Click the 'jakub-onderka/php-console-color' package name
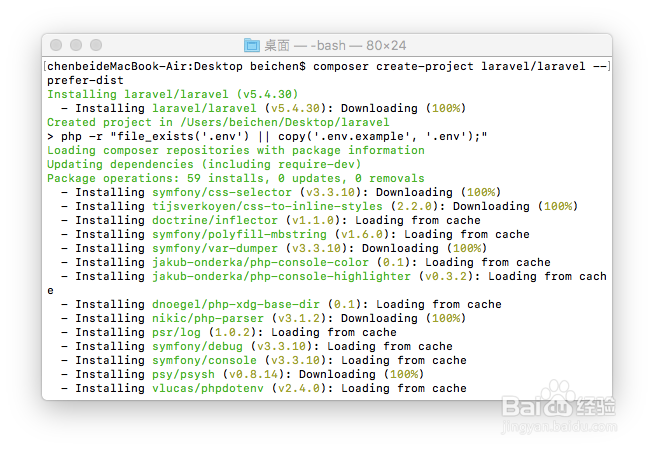Viewport: 654px width, 450px height. click(x=260, y=262)
